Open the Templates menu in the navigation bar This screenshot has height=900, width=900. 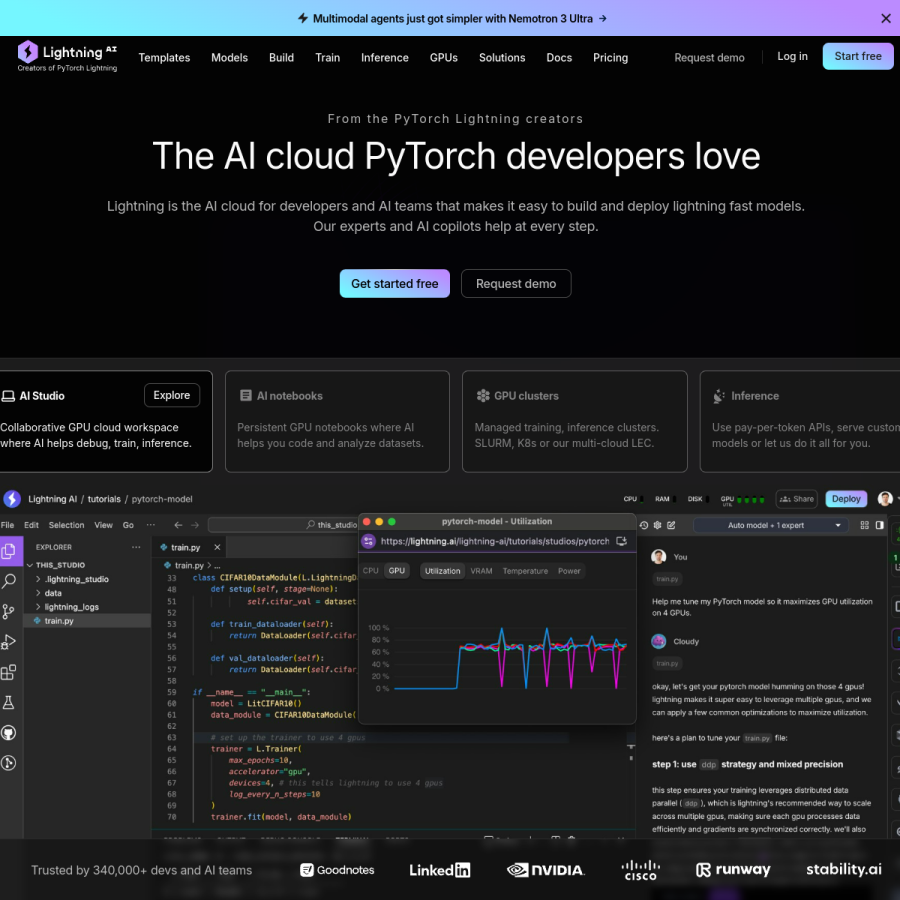(x=164, y=57)
